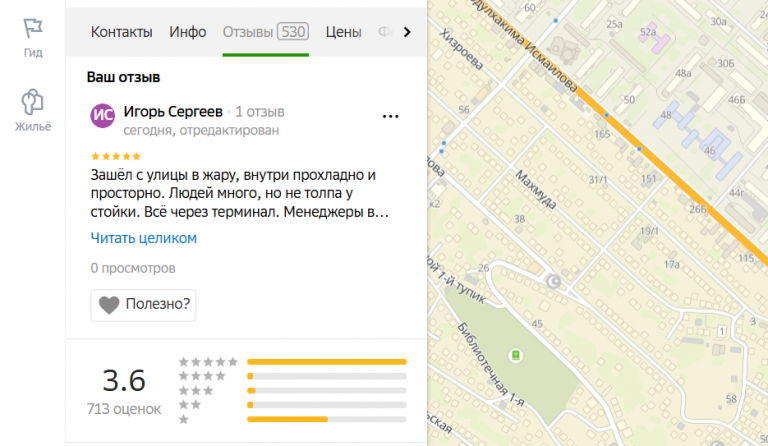Open the Жильё section icon
The image size is (768, 446).
click(32, 101)
